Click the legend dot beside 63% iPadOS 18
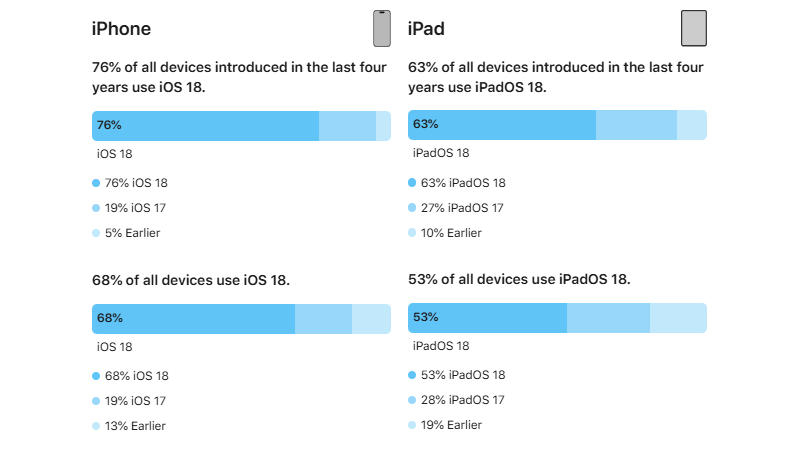Screen dimensions: 800x463 click(x=412, y=183)
